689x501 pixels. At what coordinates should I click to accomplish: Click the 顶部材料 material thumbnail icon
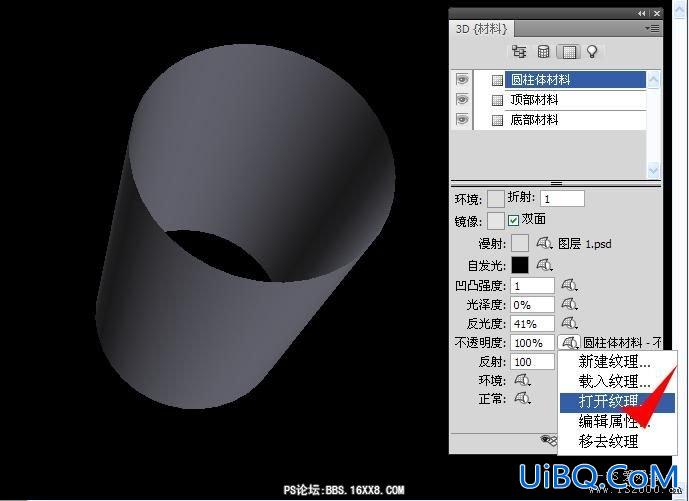point(497,100)
